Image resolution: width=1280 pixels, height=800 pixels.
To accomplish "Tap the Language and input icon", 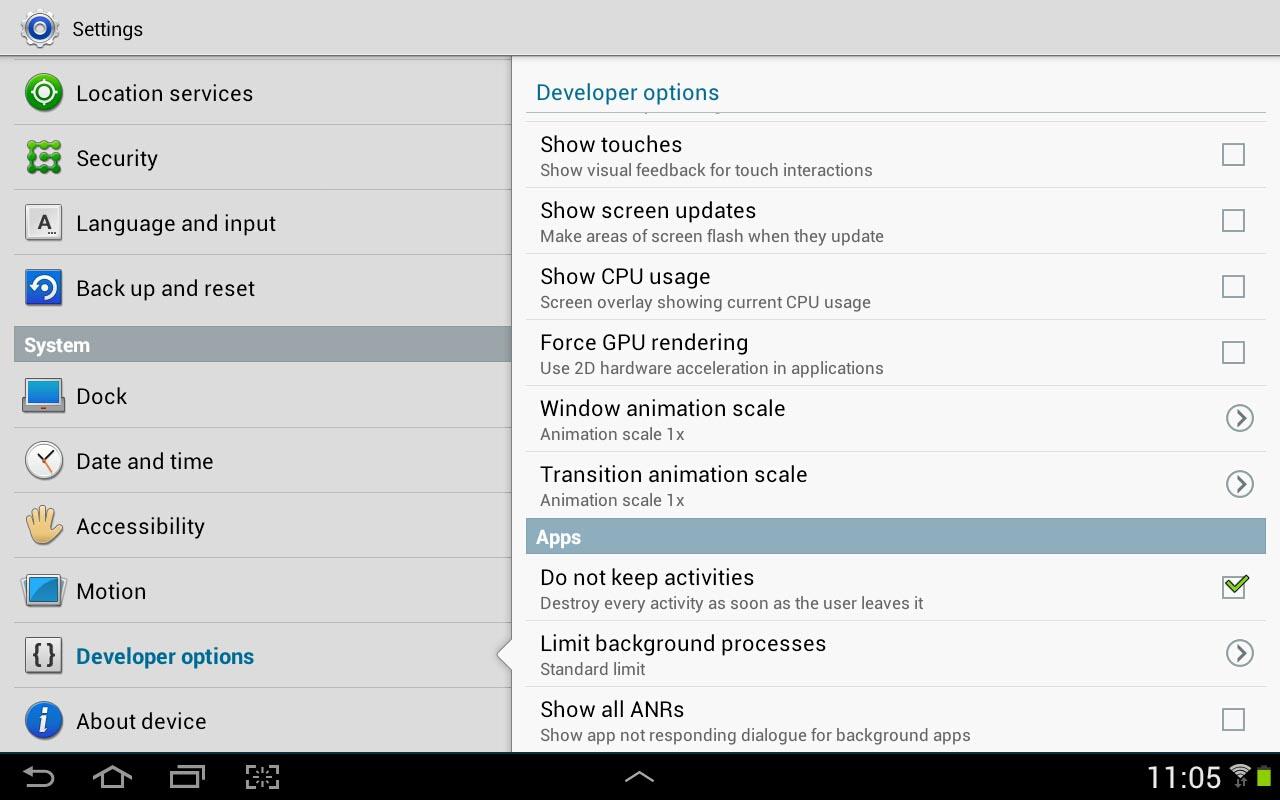I will (x=44, y=223).
